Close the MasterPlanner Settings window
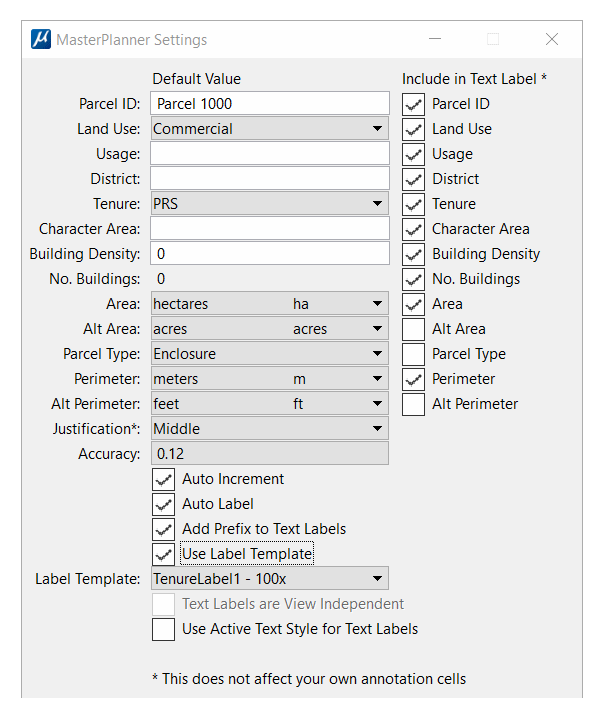Viewport: 601px width, 719px height. 552,39
